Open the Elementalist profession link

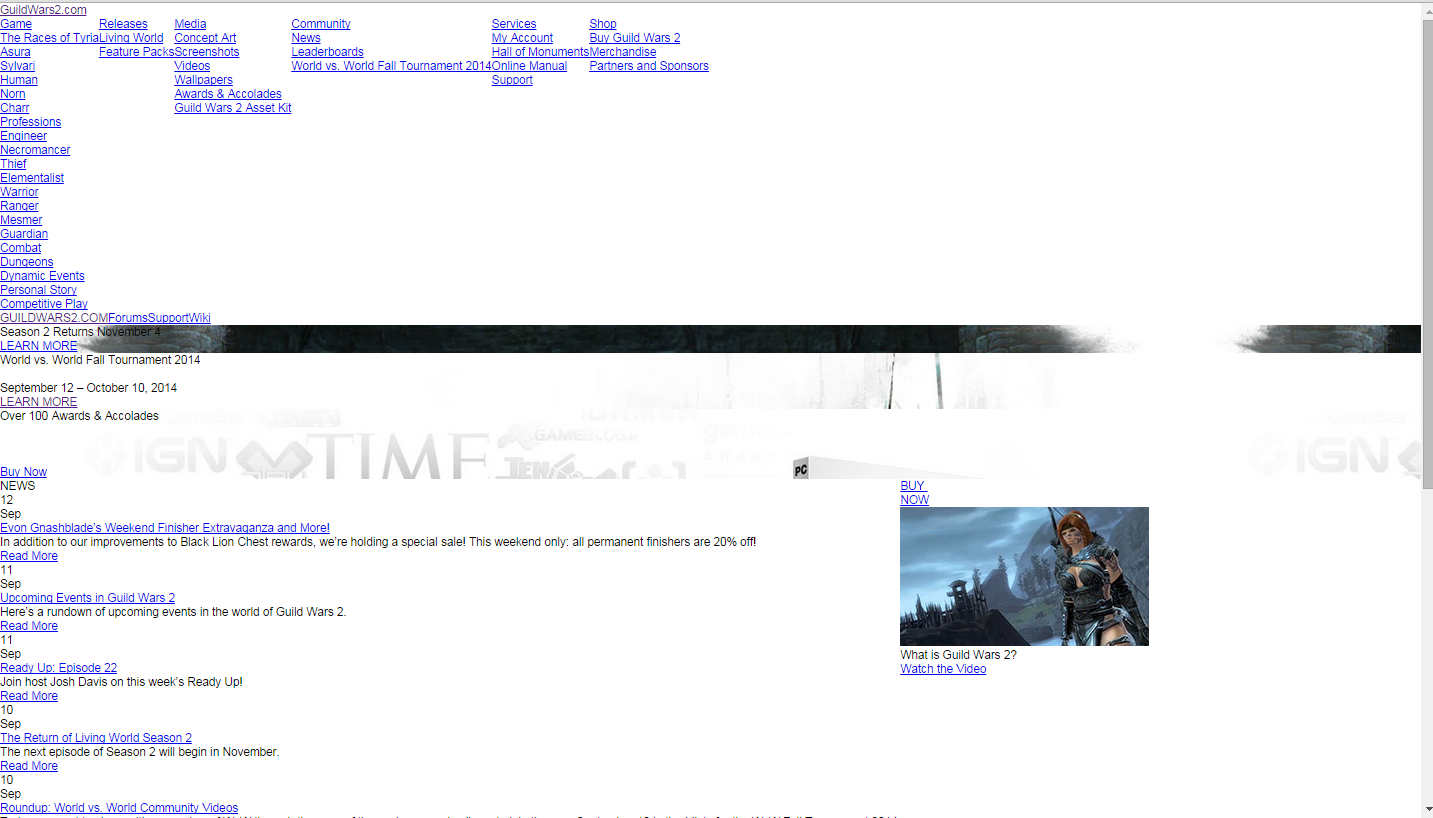tap(32, 178)
